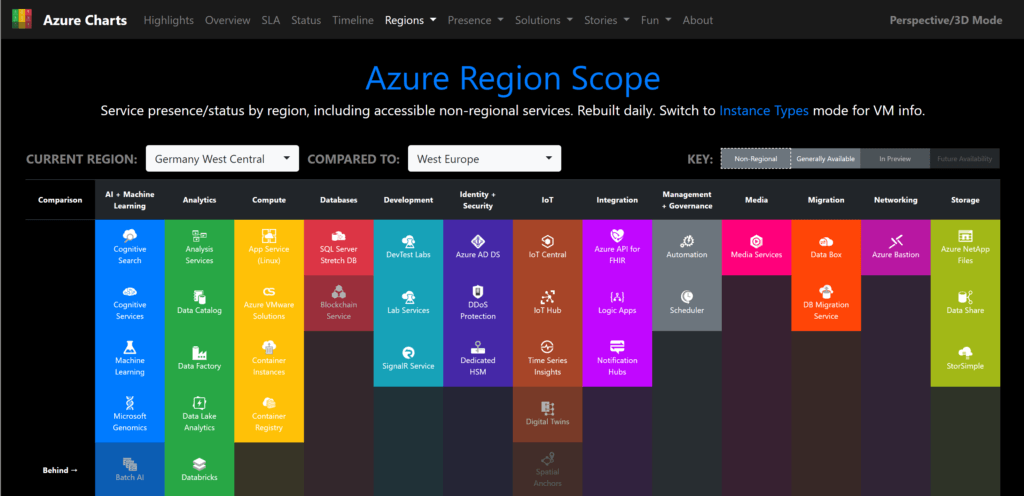The width and height of the screenshot is (1024, 496).
Task: Toggle the Generally Available key filter
Action: (825, 159)
